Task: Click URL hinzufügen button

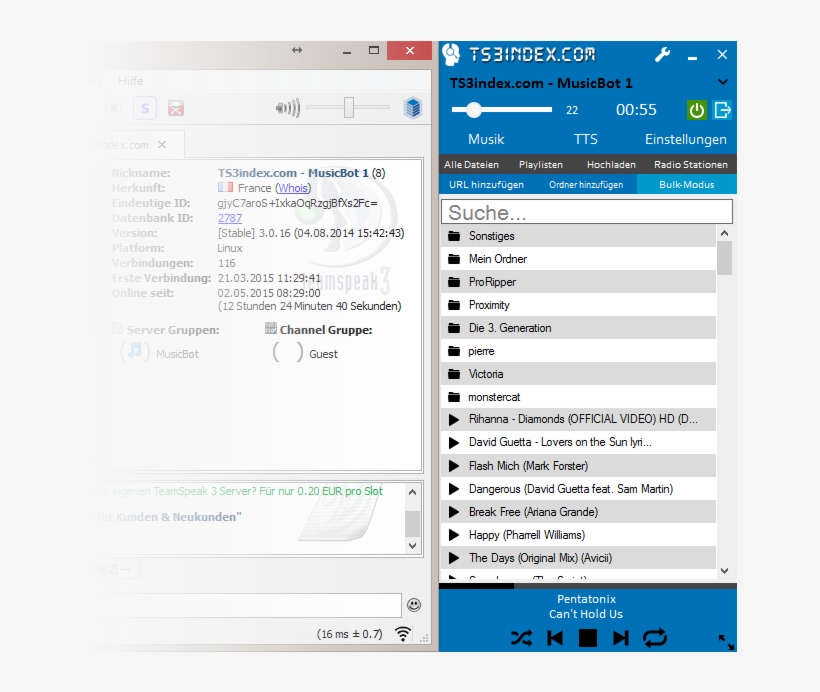Action: pos(486,185)
